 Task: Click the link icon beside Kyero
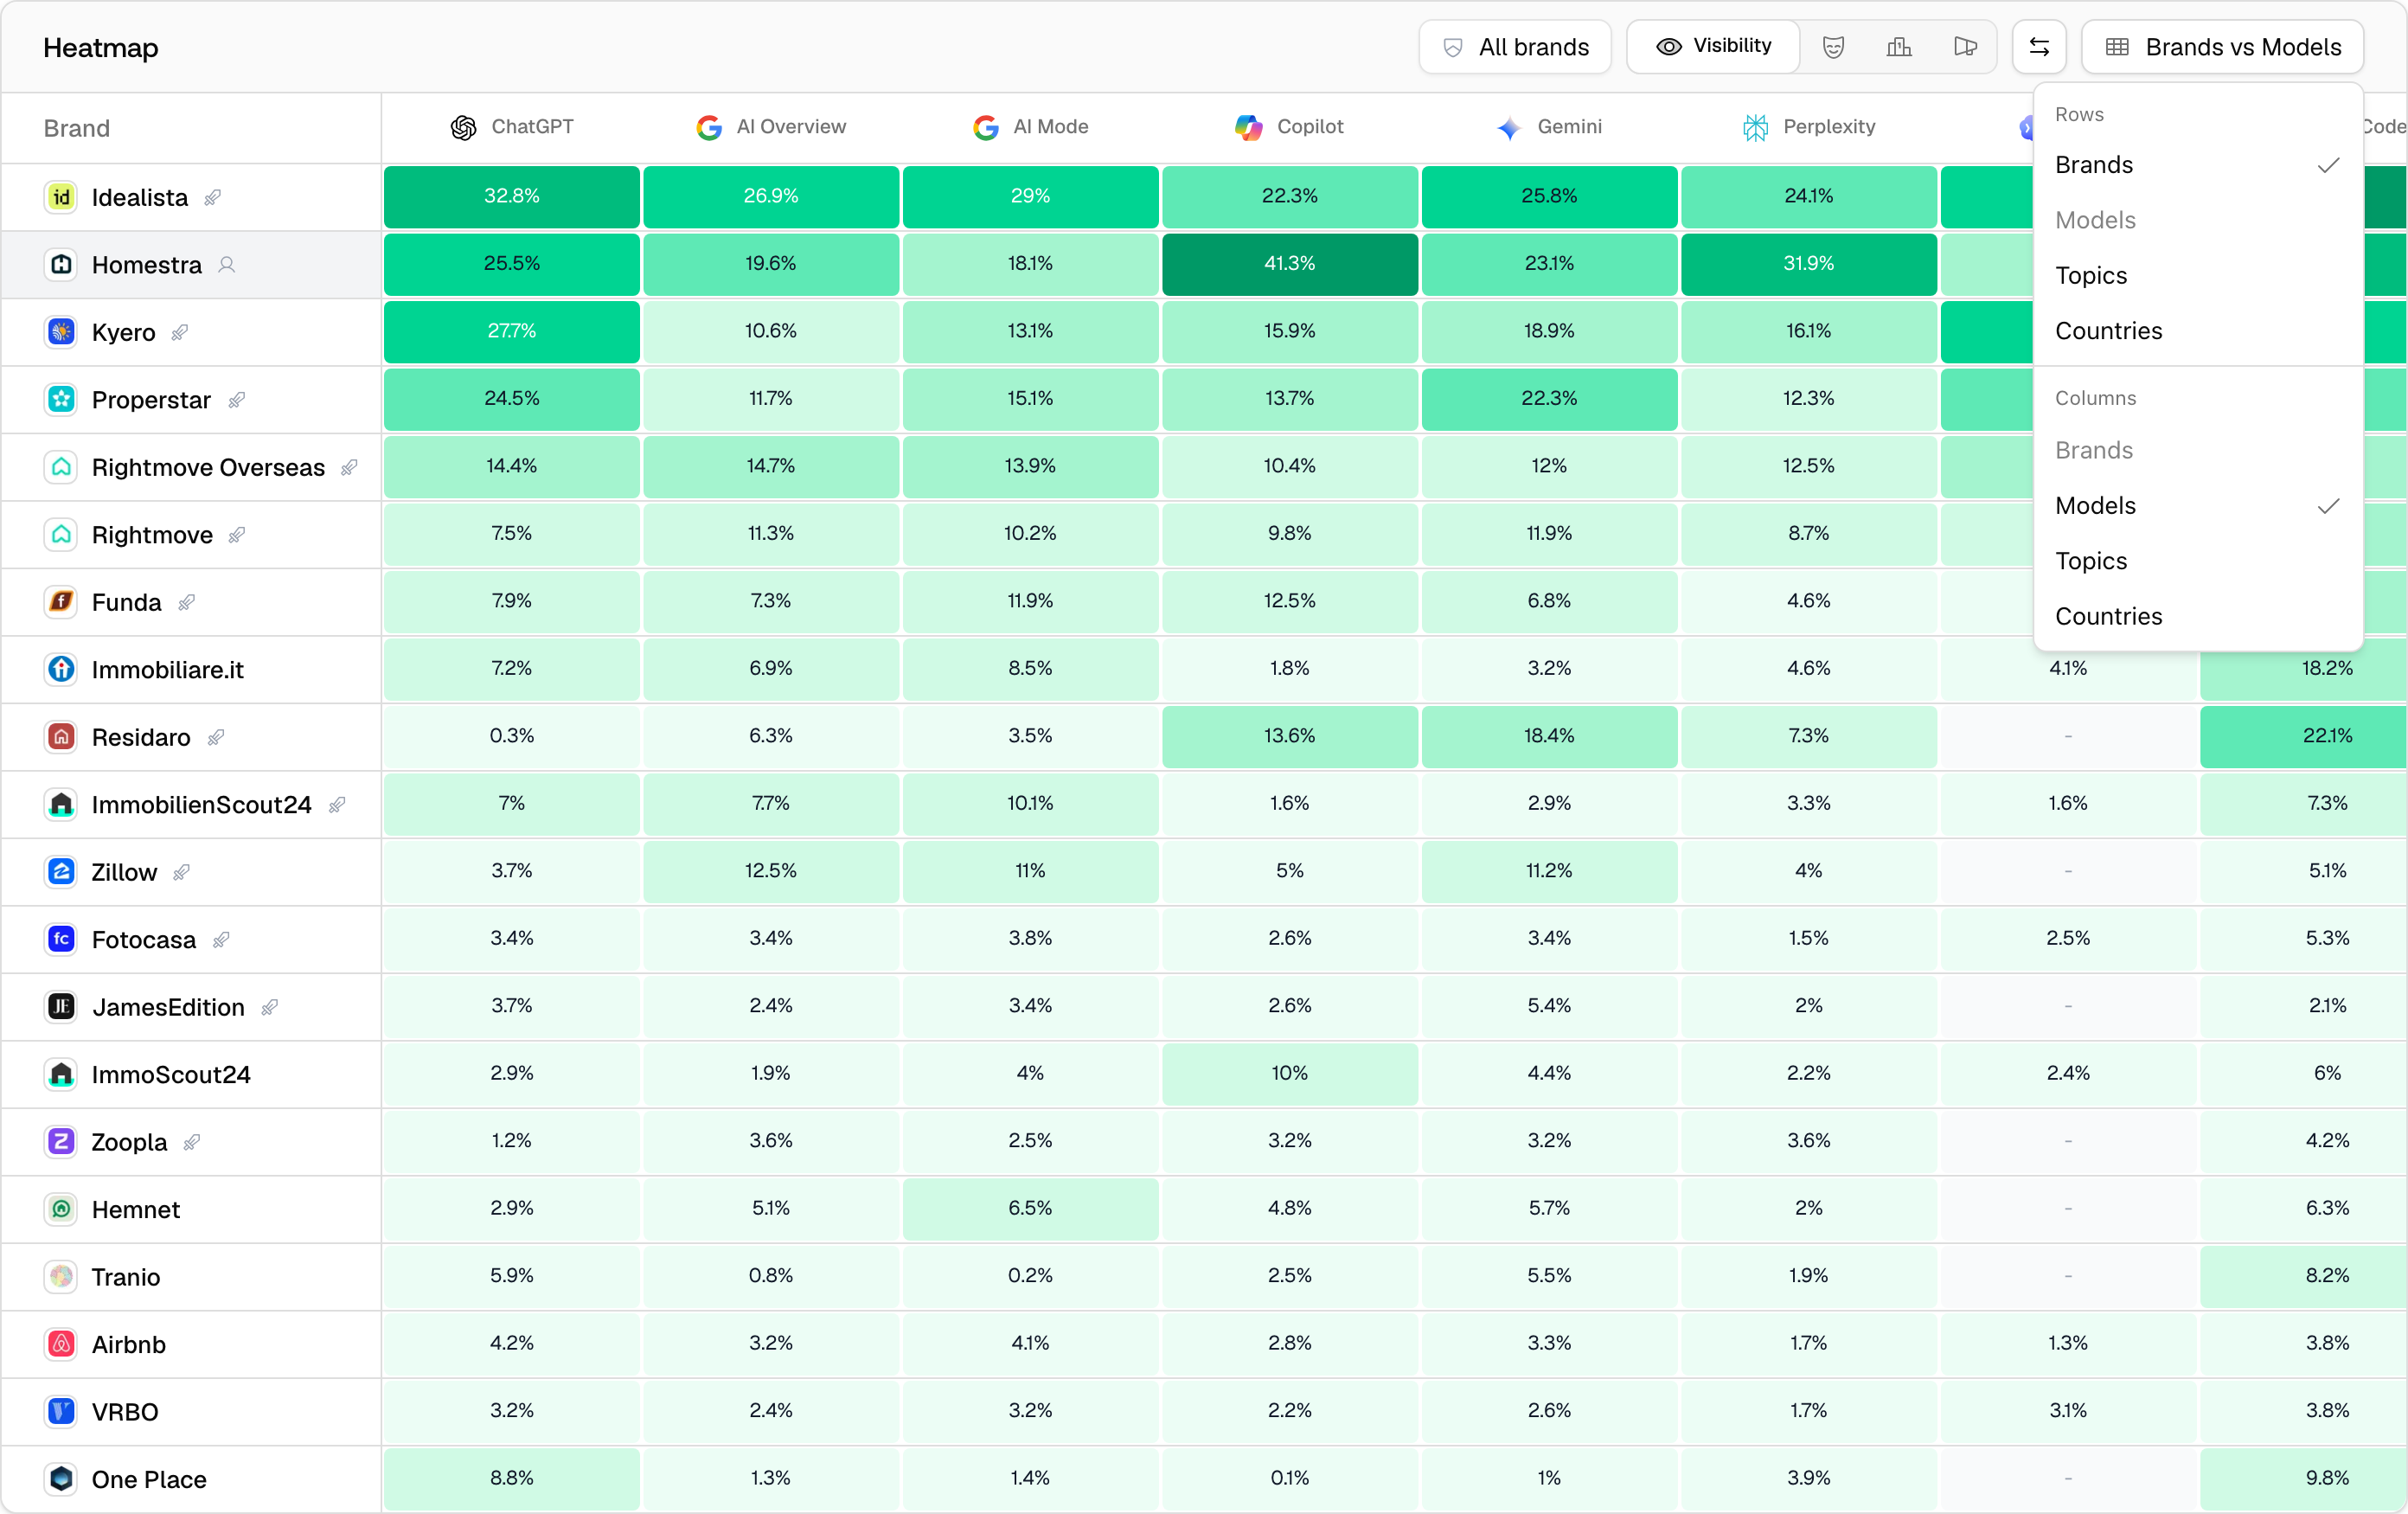point(180,333)
